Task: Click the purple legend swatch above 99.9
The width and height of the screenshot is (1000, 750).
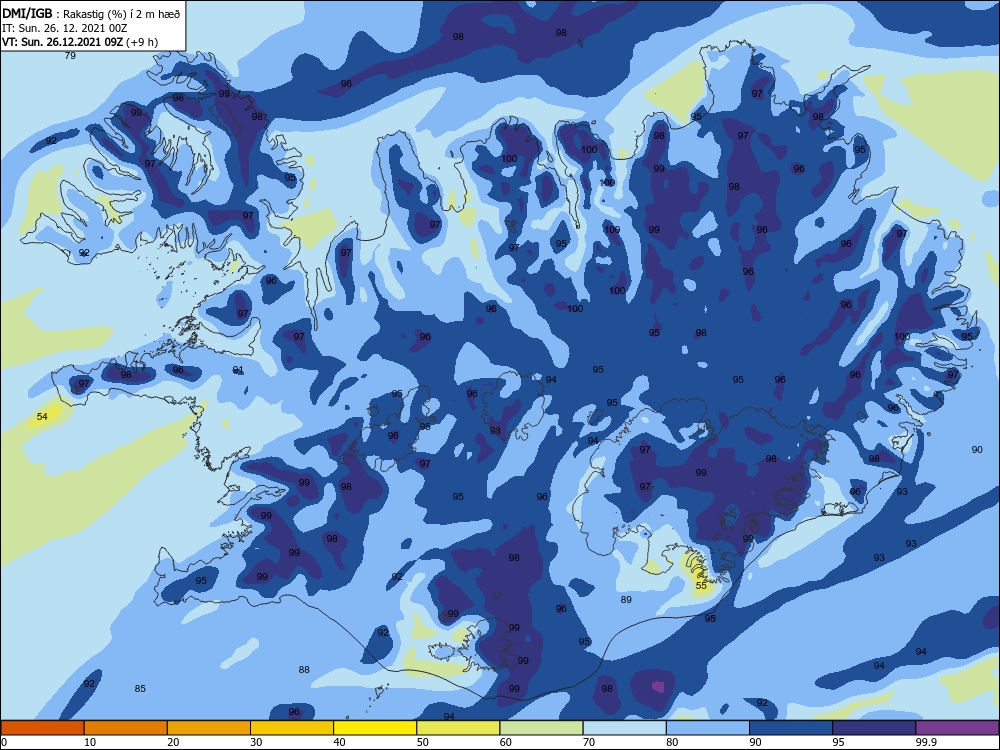Action: coord(957,728)
